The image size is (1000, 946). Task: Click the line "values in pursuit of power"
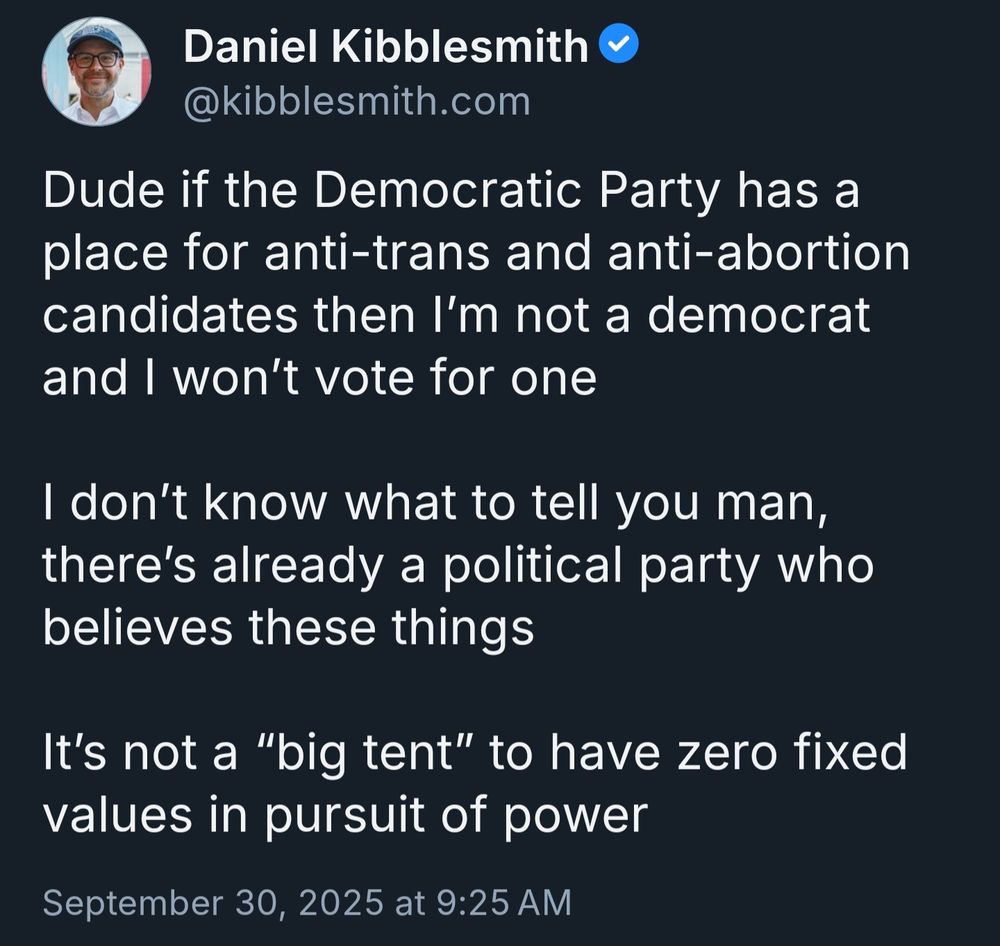point(345,816)
